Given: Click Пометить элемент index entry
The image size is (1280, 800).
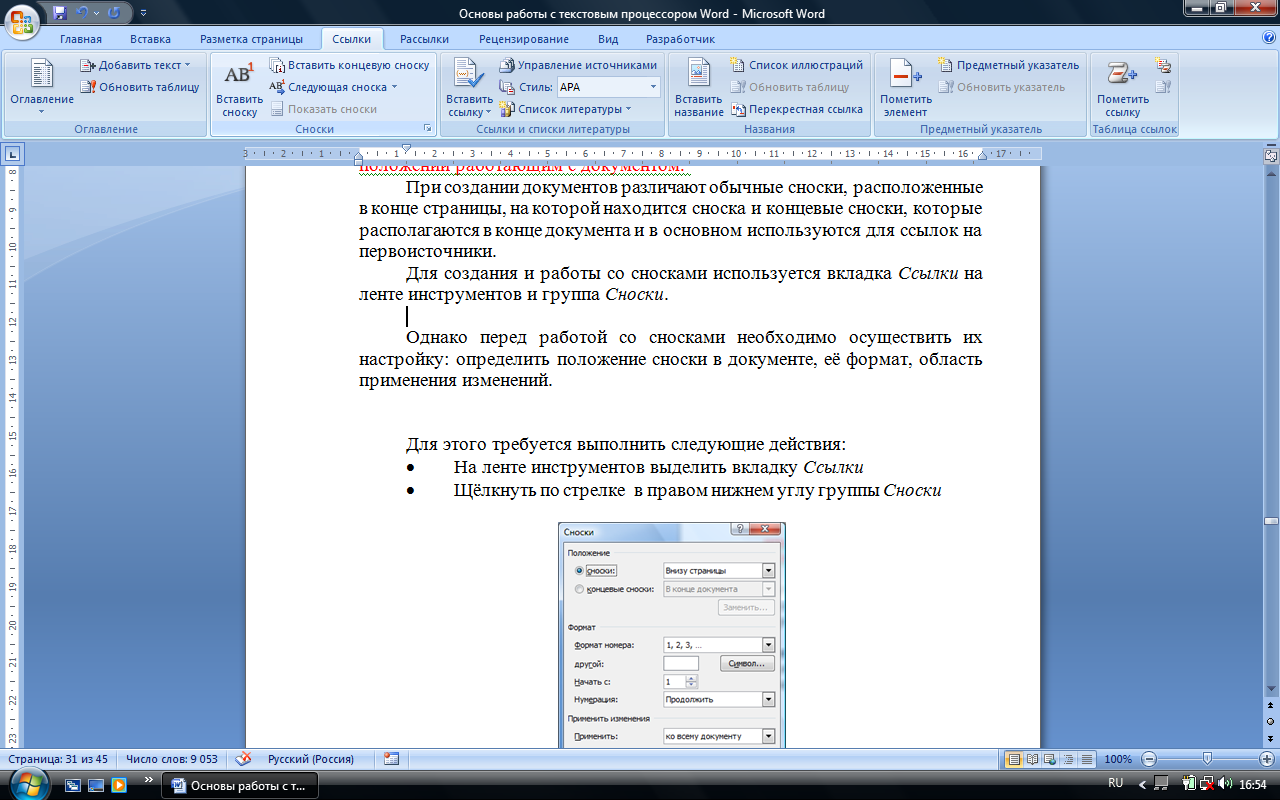Looking at the screenshot, I should click(x=905, y=88).
